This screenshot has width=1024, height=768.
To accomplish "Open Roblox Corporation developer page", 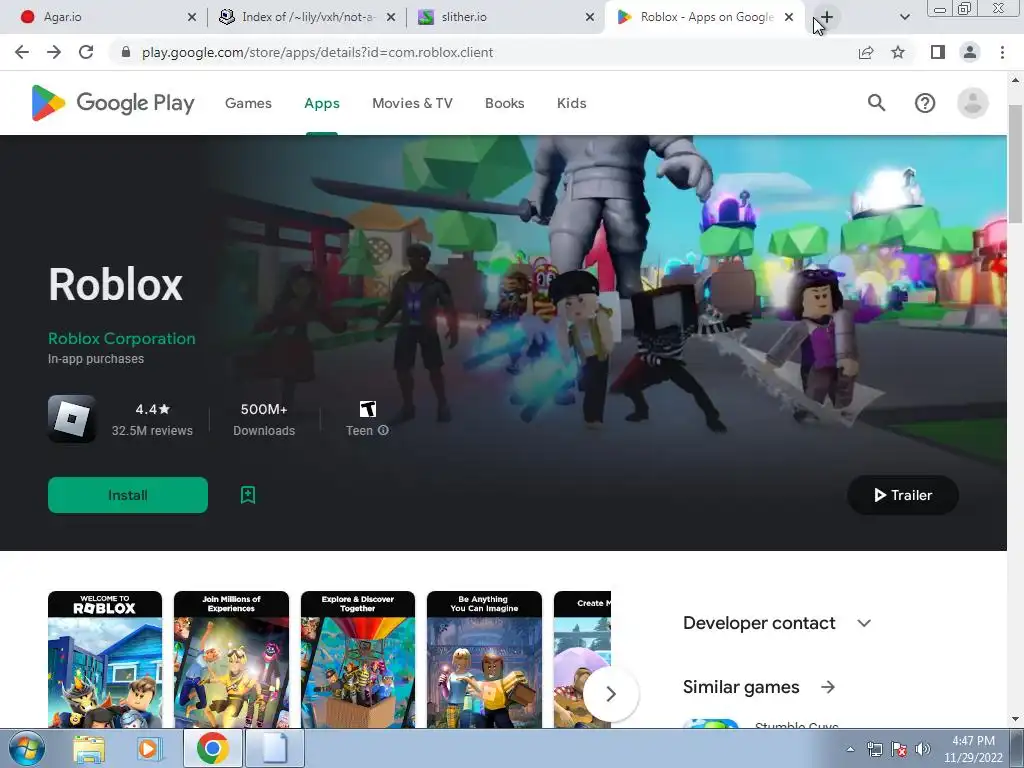I will tap(121, 338).
